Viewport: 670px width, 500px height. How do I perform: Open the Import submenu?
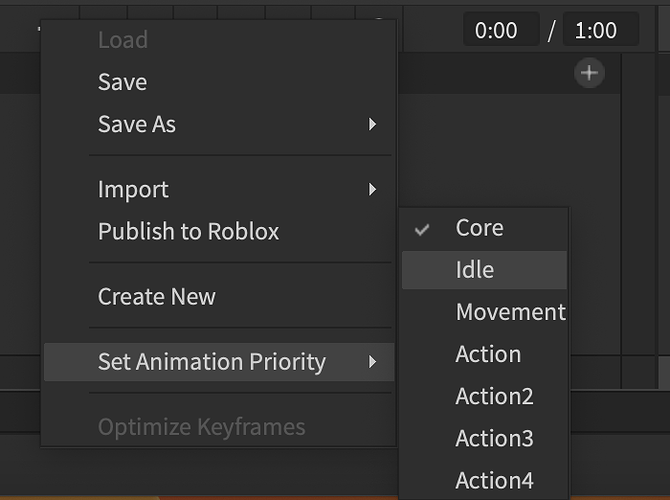pyautogui.click(x=133, y=189)
